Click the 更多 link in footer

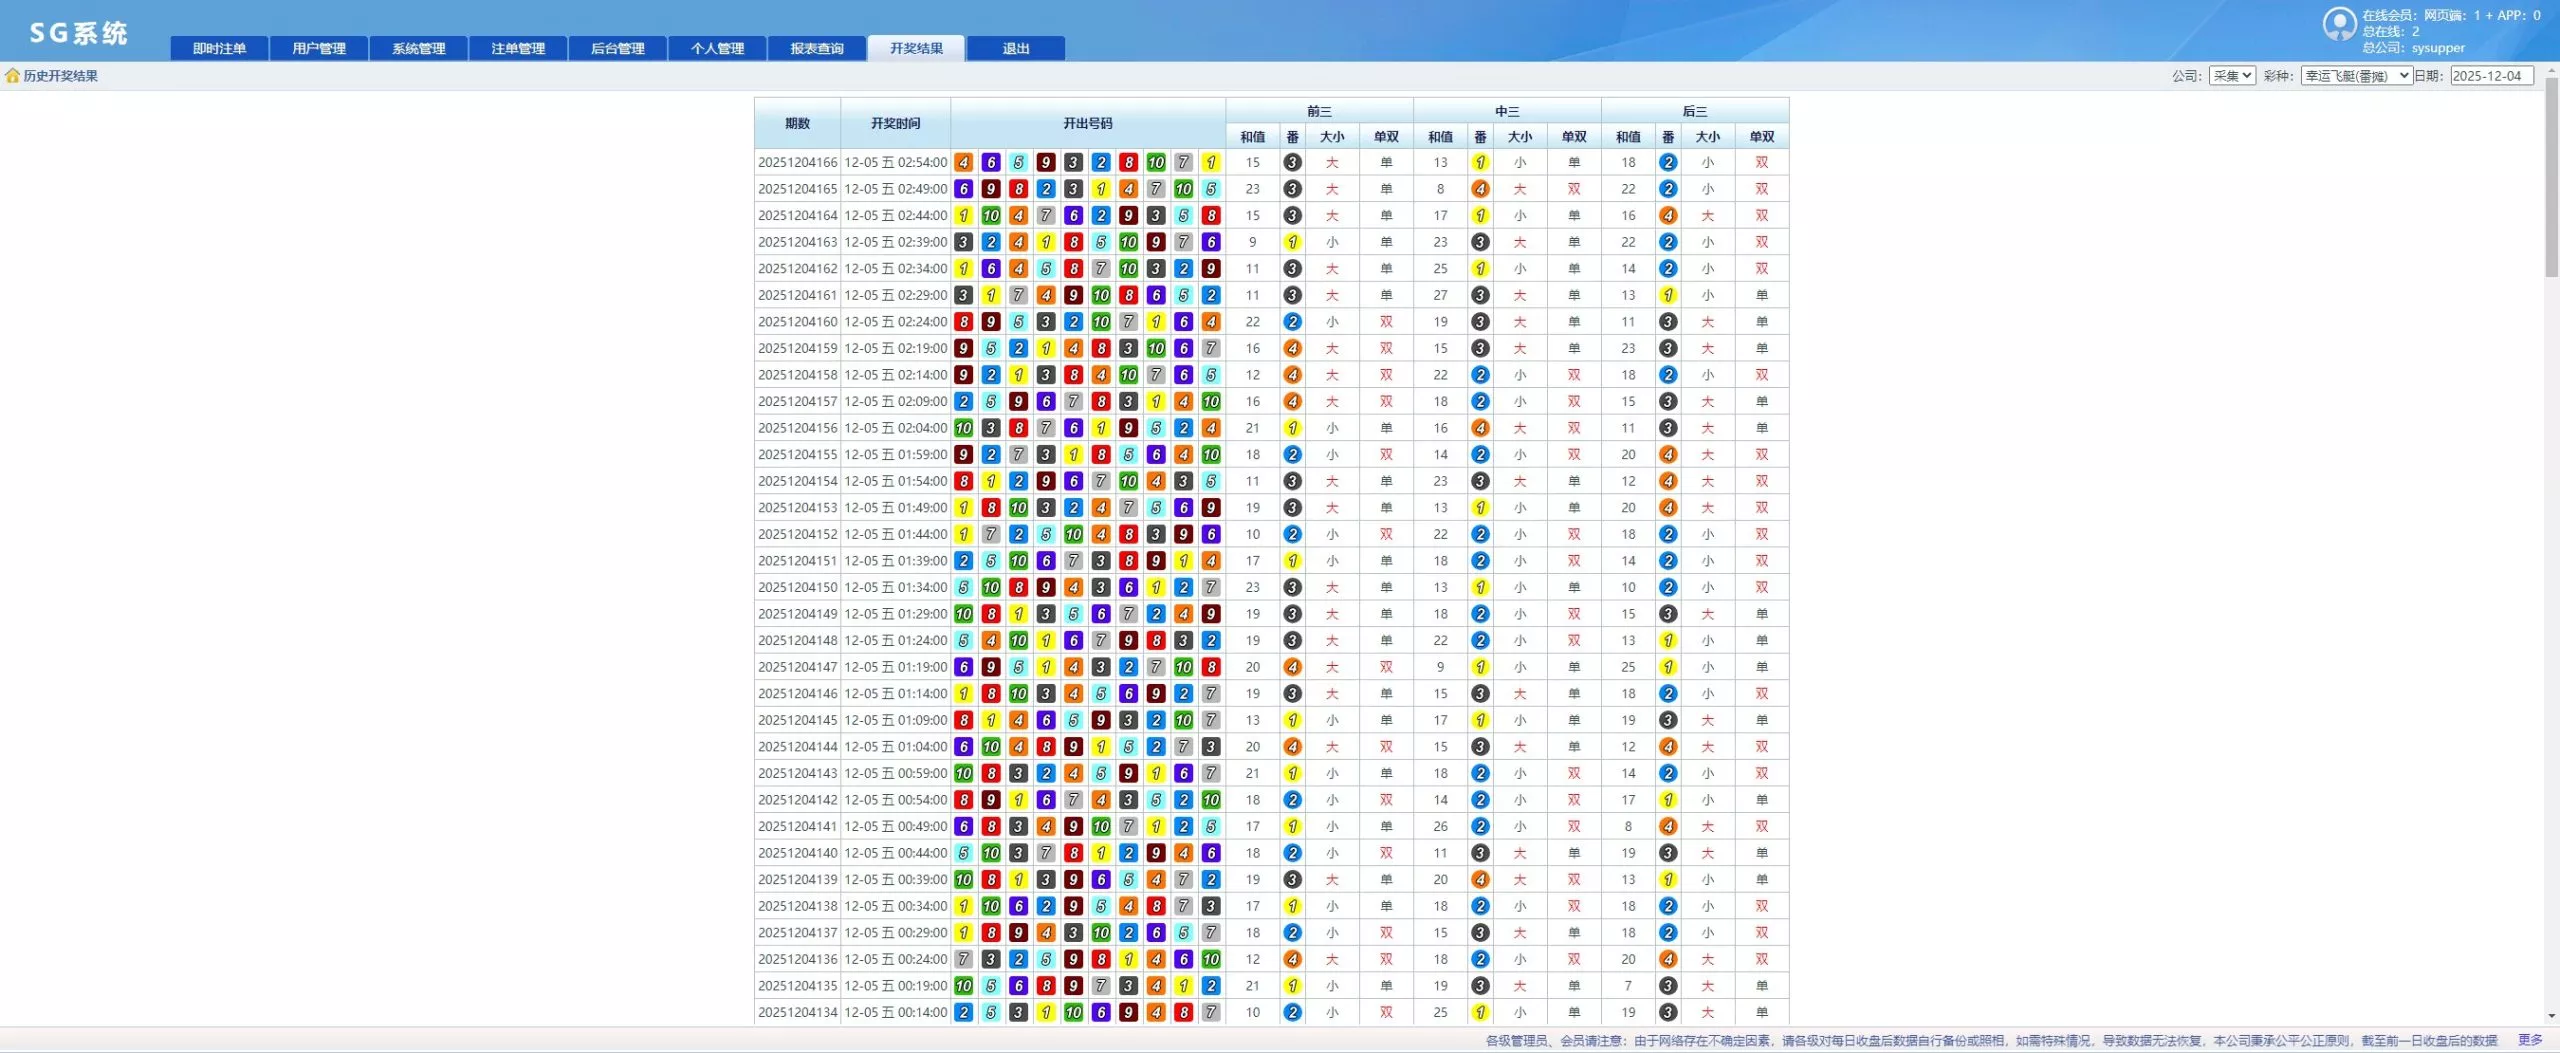(2530, 1040)
